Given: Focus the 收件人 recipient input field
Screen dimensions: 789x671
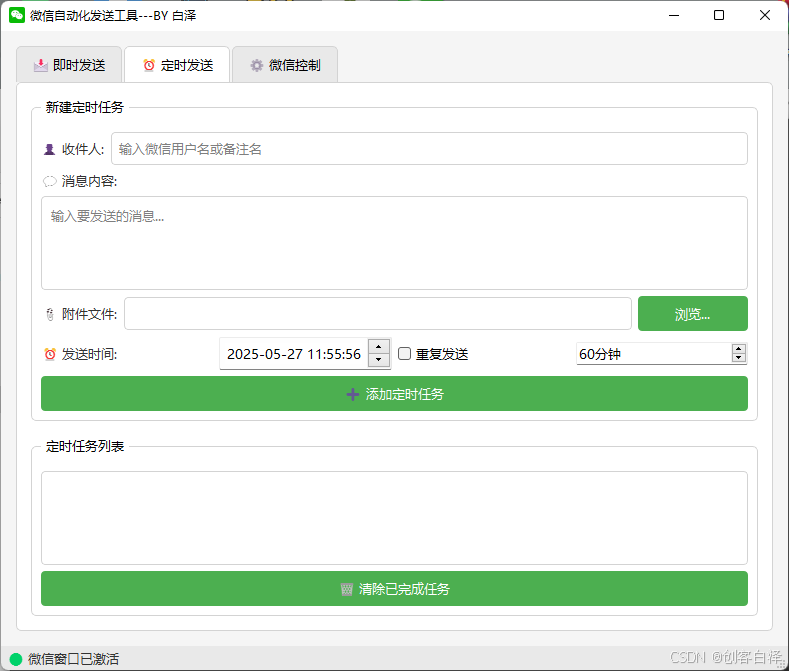Looking at the screenshot, I should coord(429,148).
